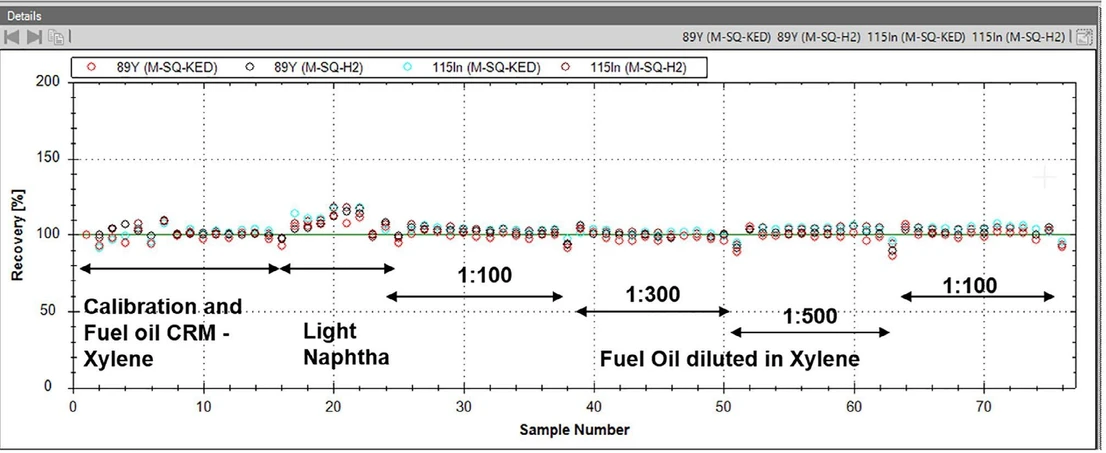The image size is (1106, 453).
Task: Jump to last item with skip-forward arrow
Action: [34, 37]
